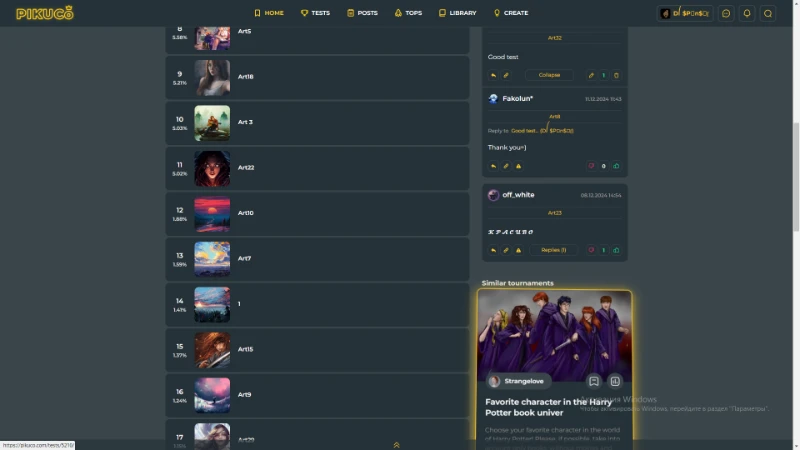Dislike Fakolun's 'Thank you' comment
Viewport: 800px width, 450px height.
point(591,166)
